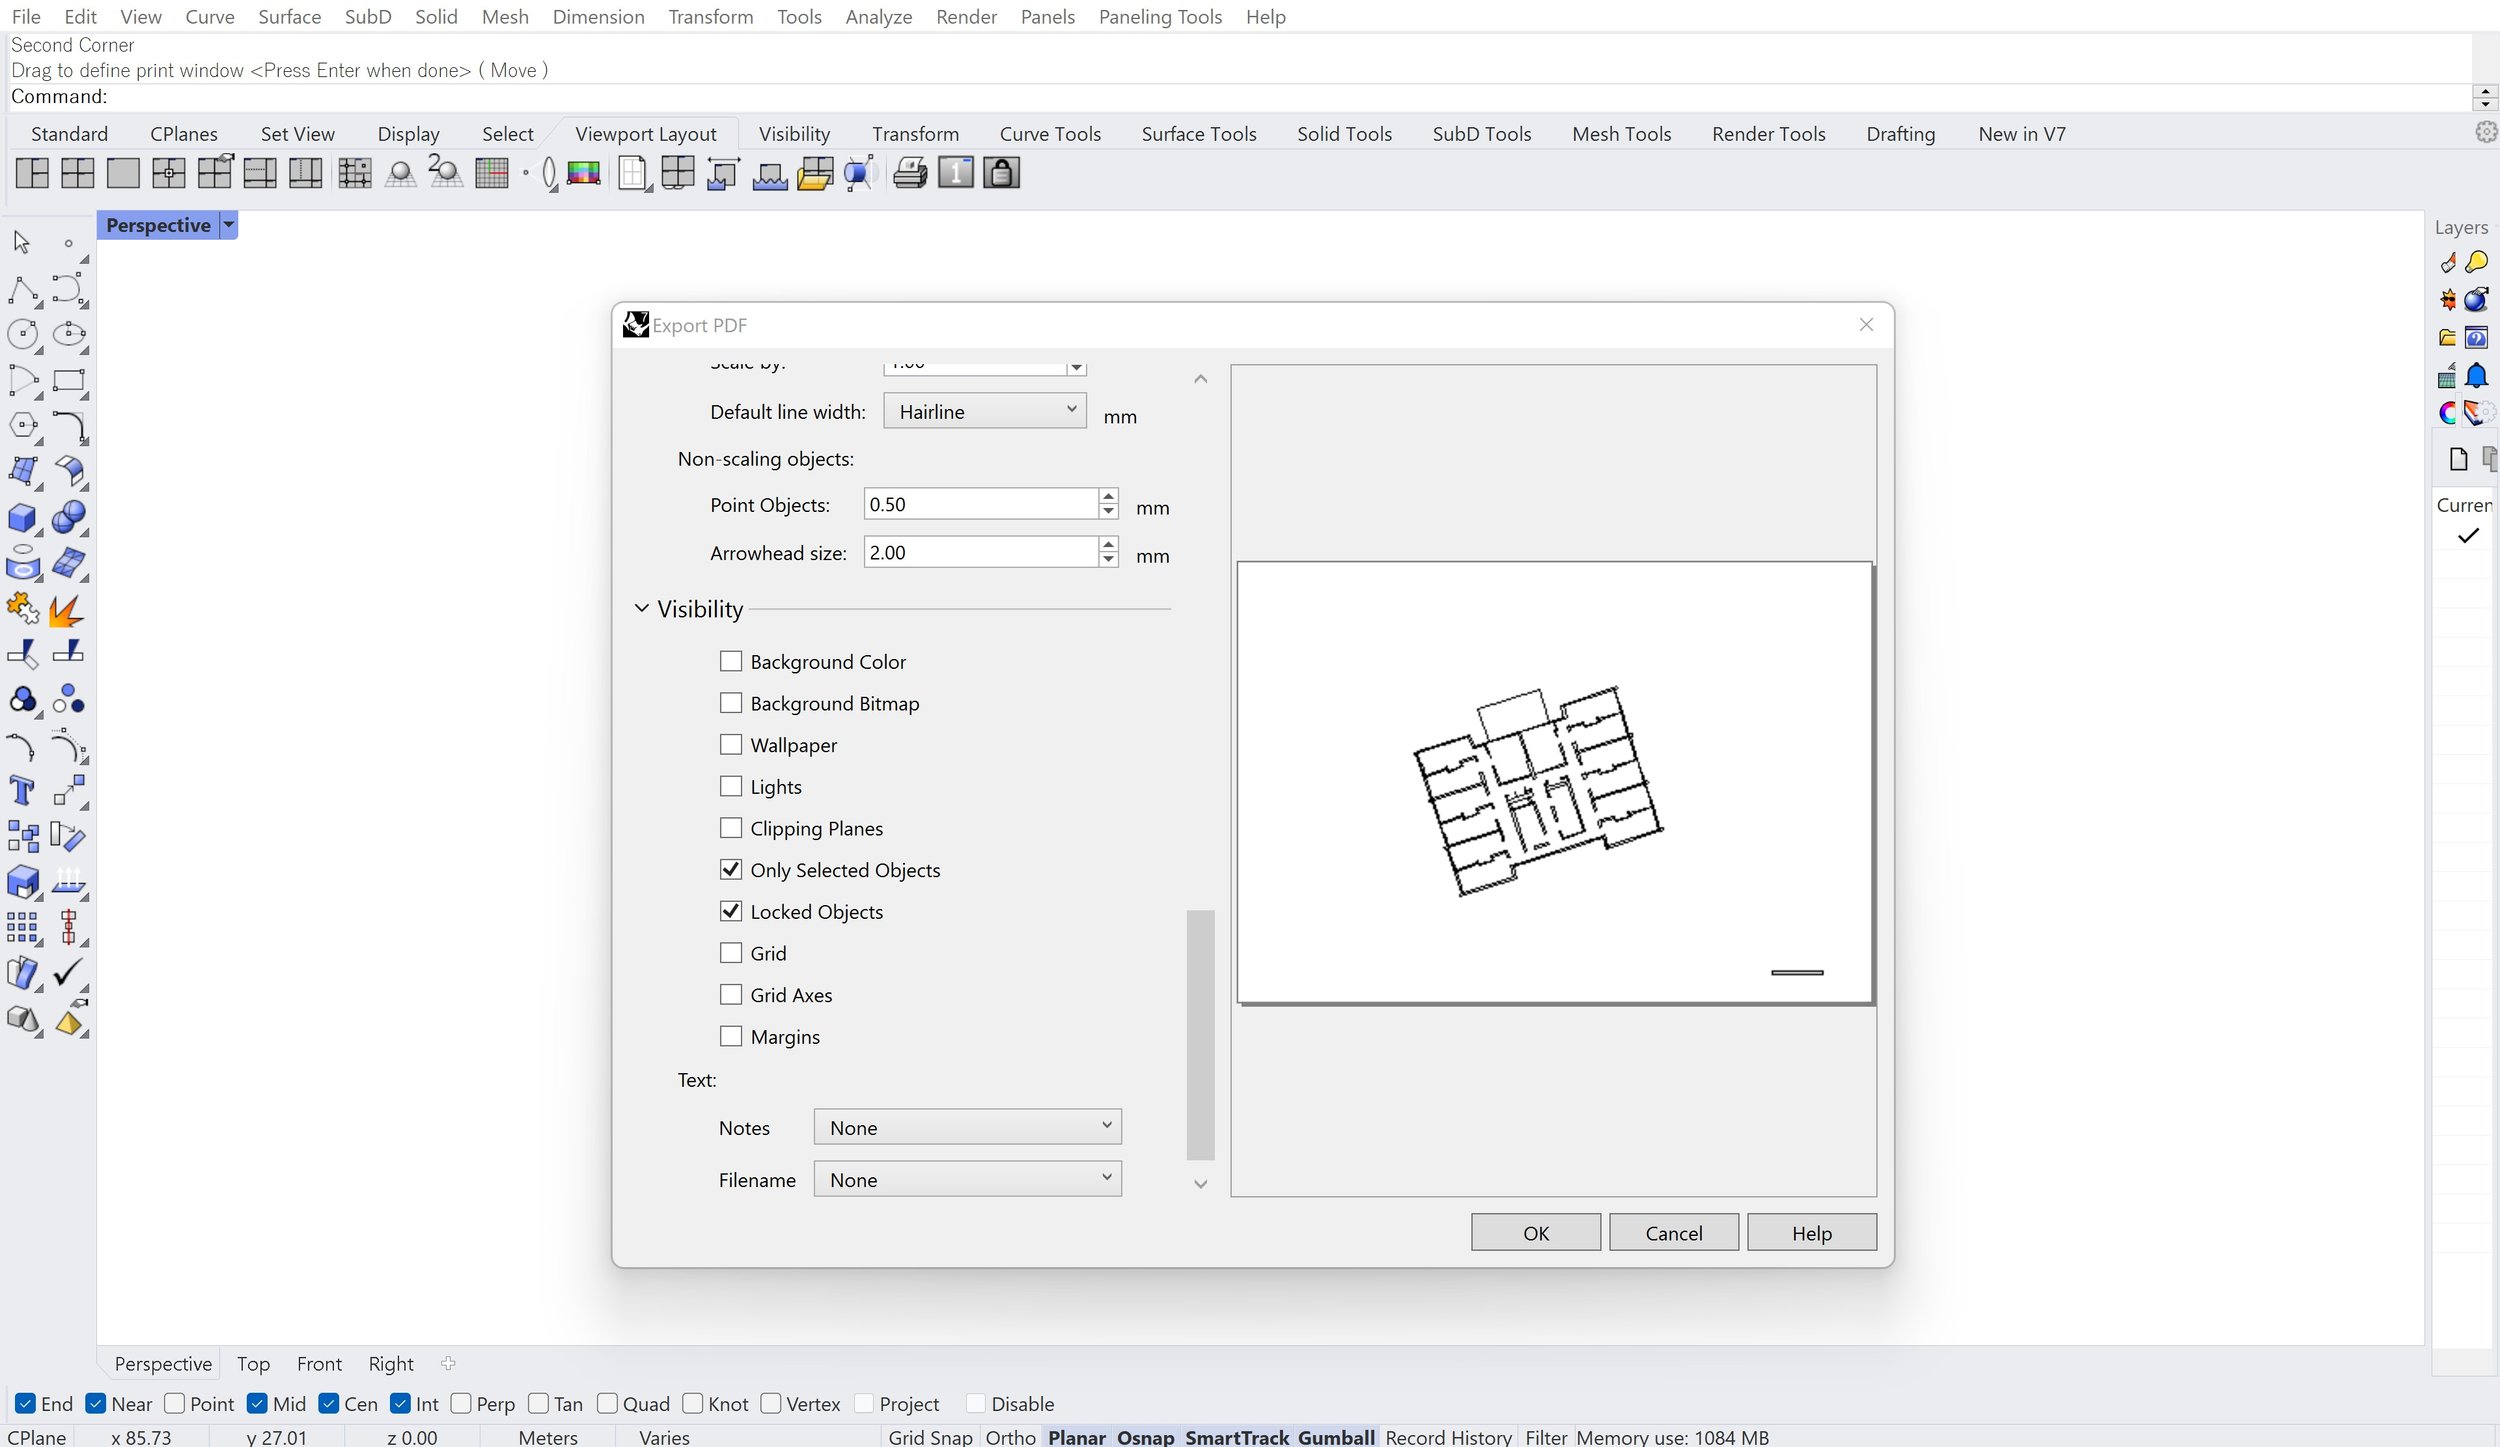This screenshot has width=2500, height=1447.
Task: Collapse the Visibility section
Action: pyautogui.click(x=642, y=608)
